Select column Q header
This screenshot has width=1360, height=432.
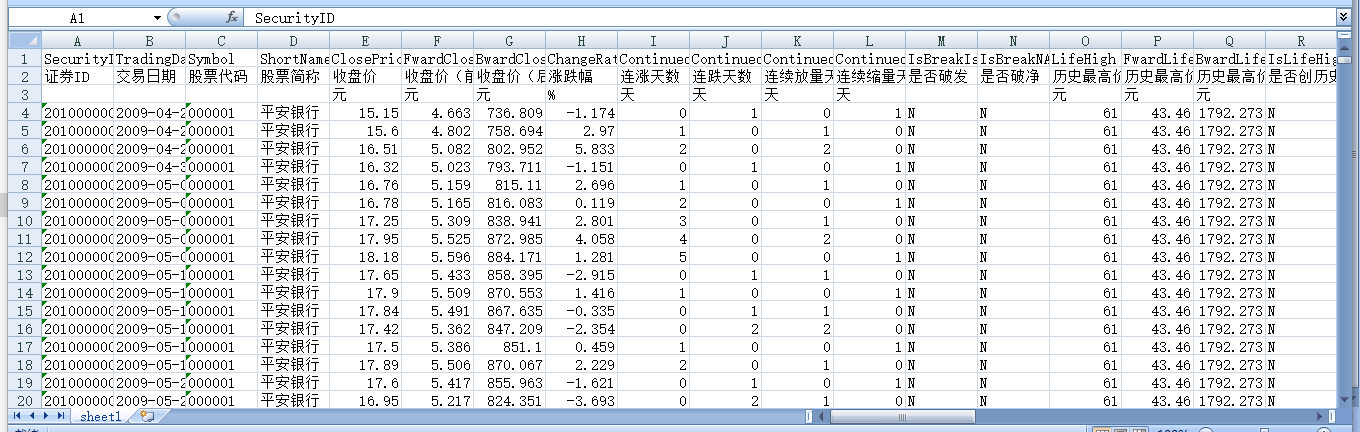pyautogui.click(x=1229, y=41)
